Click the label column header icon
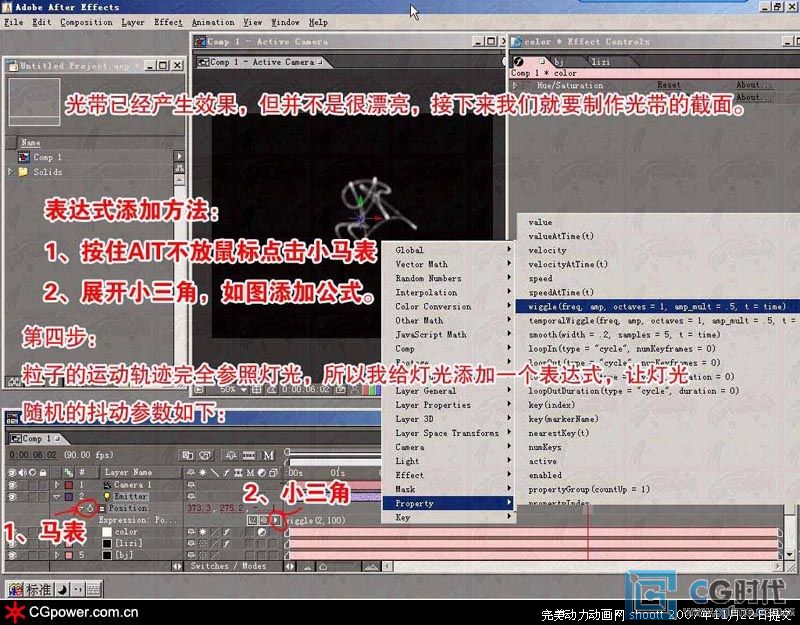 (x=68, y=472)
